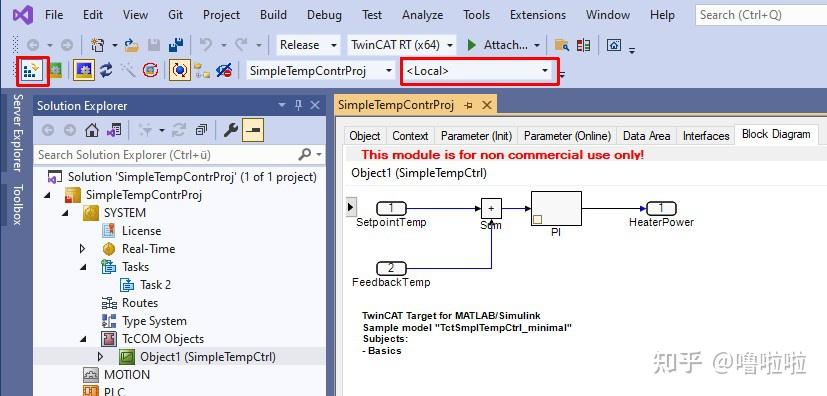Switch to the Parameter (Online) tab
Viewport: 827px width, 396px height.
tap(567, 136)
